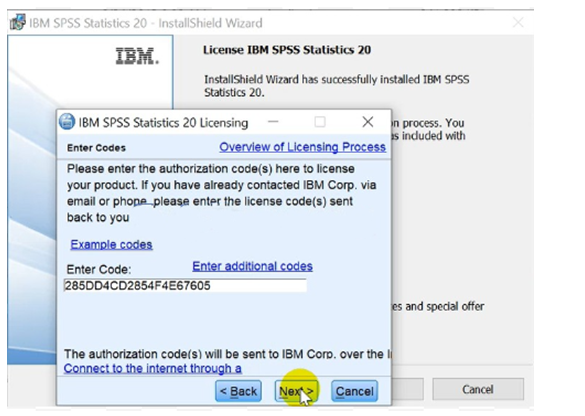
Task: Click the Enter additional codes link
Action: 252,266
